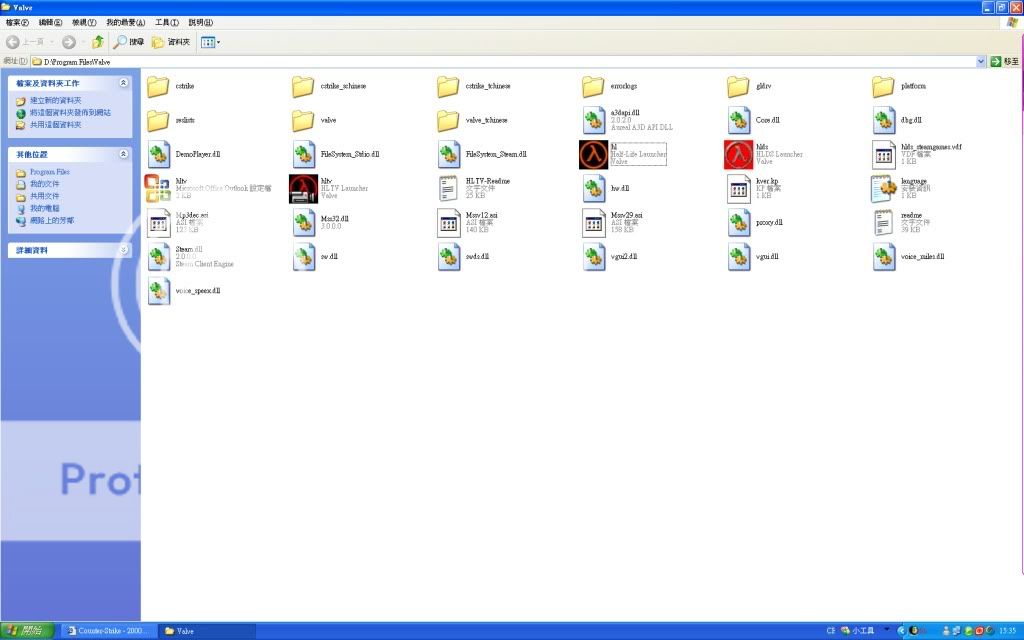Expand the 詳細資料 panel

tap(123, 250)
